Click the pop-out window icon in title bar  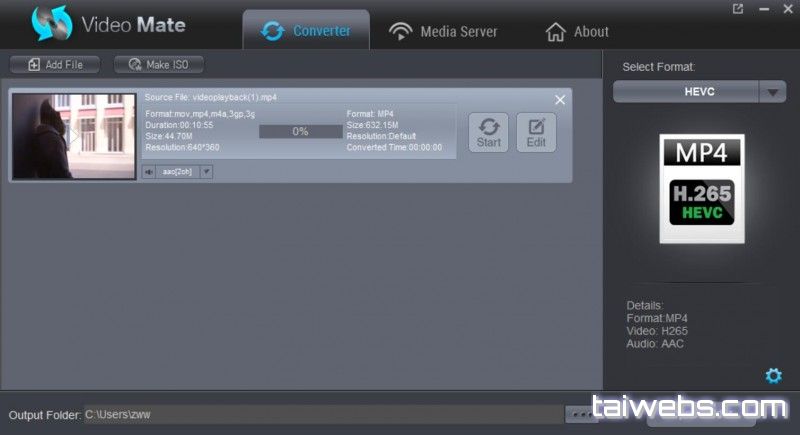738,9
